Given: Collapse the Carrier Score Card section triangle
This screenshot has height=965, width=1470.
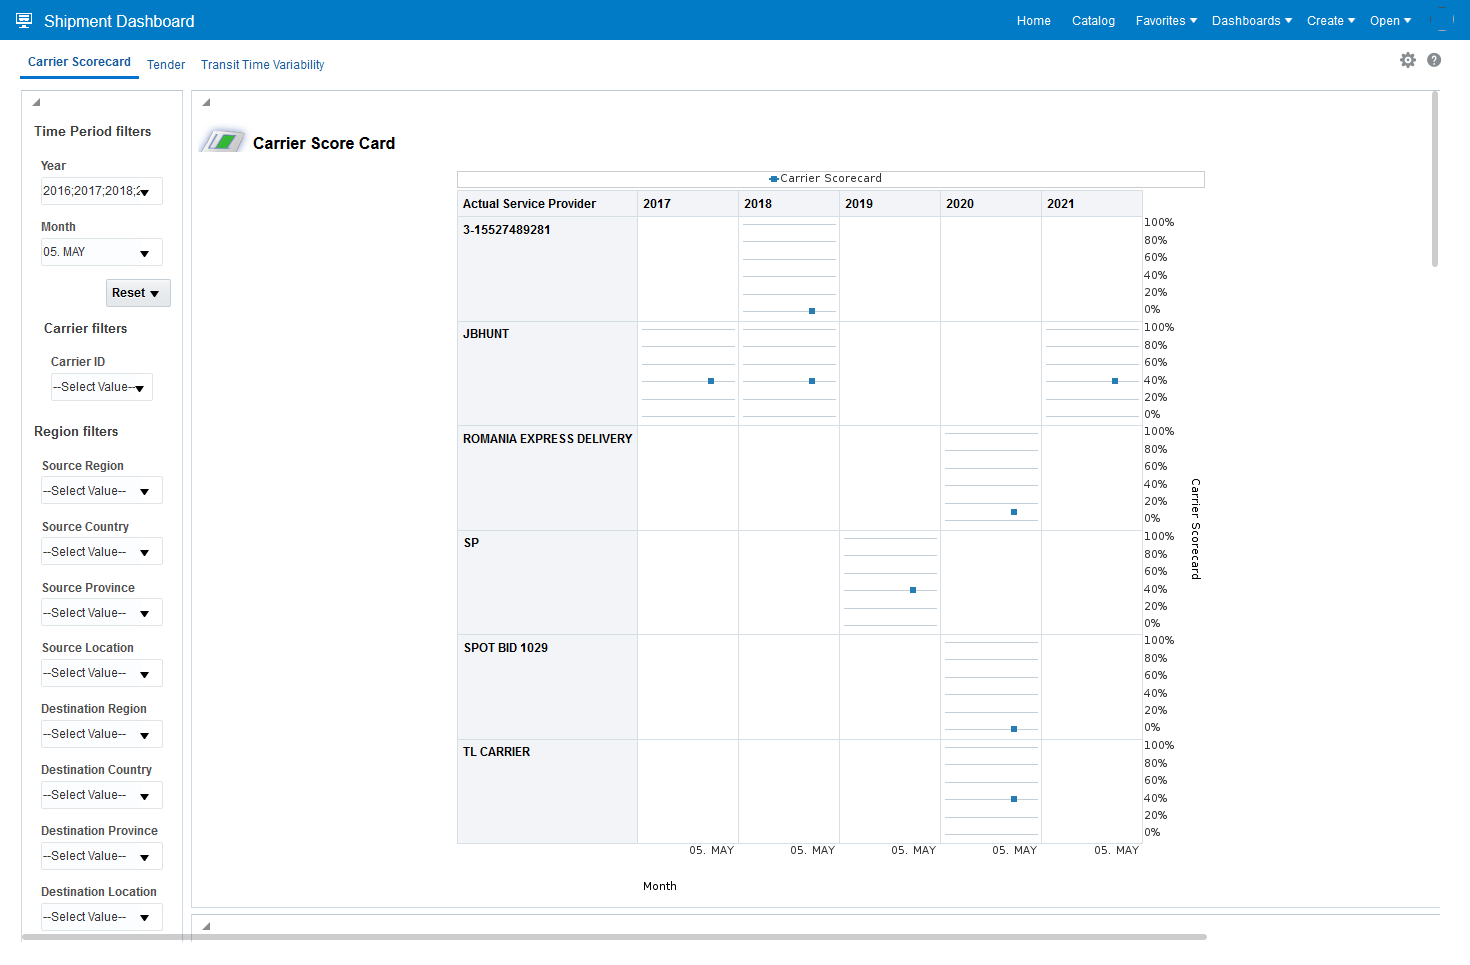Looking at the screenshot, I should click(x=207, y=102).
